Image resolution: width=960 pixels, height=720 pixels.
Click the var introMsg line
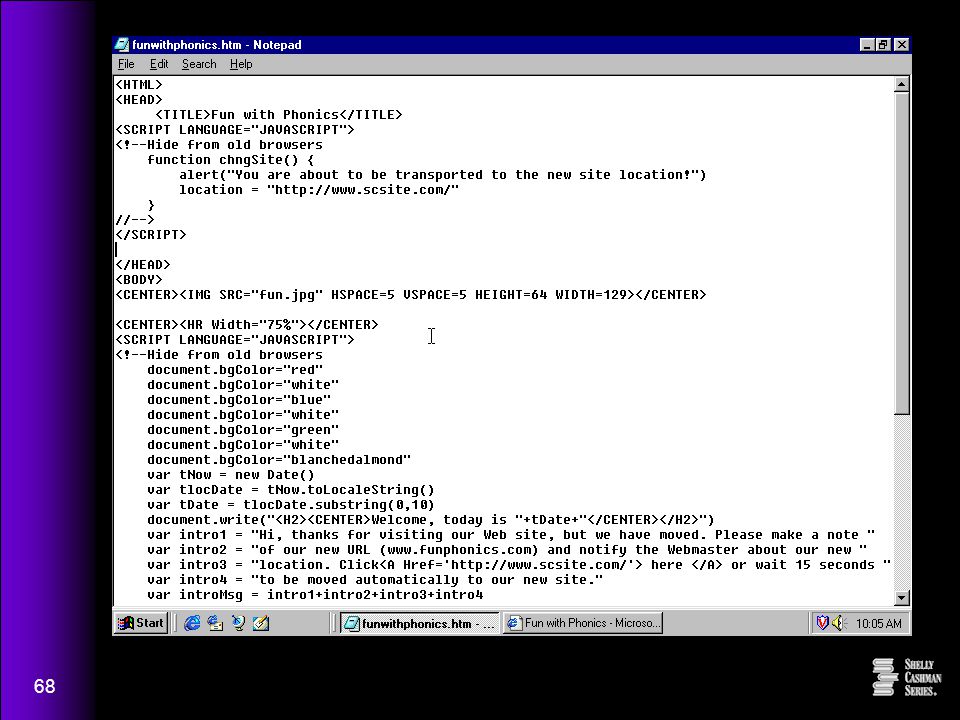pos(315,594)
